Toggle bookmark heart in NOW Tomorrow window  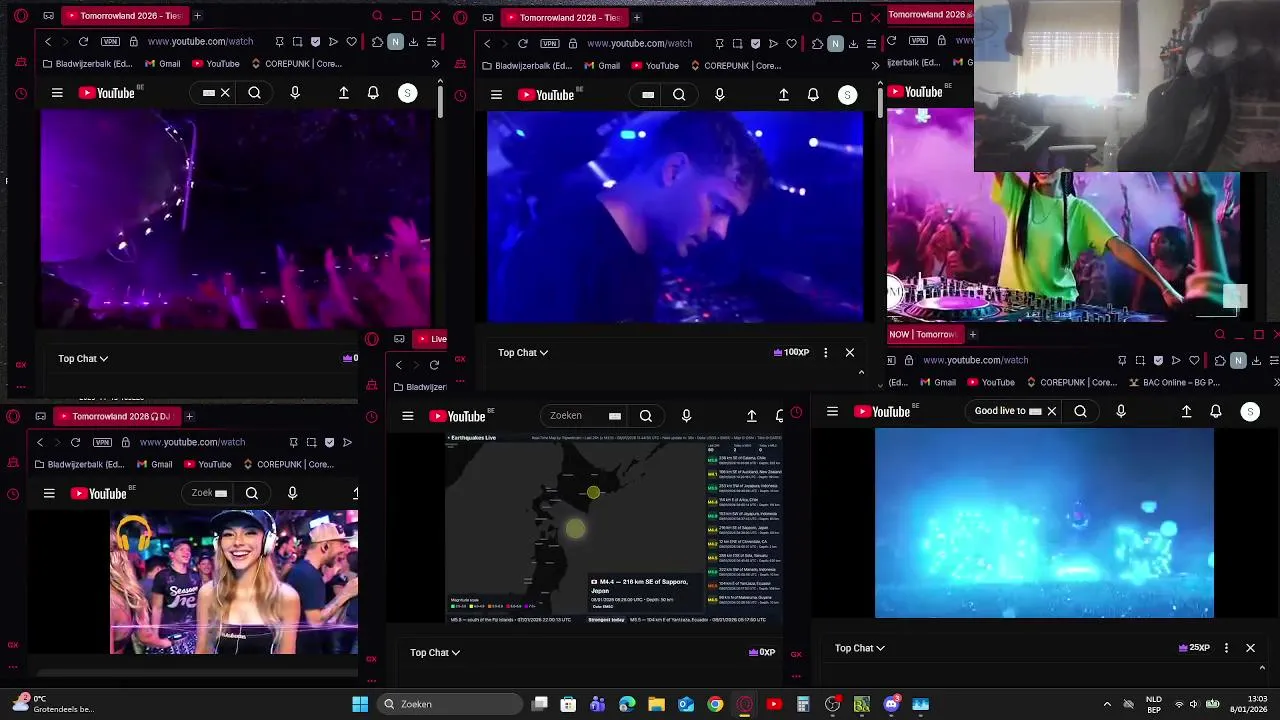[1194, 360]
